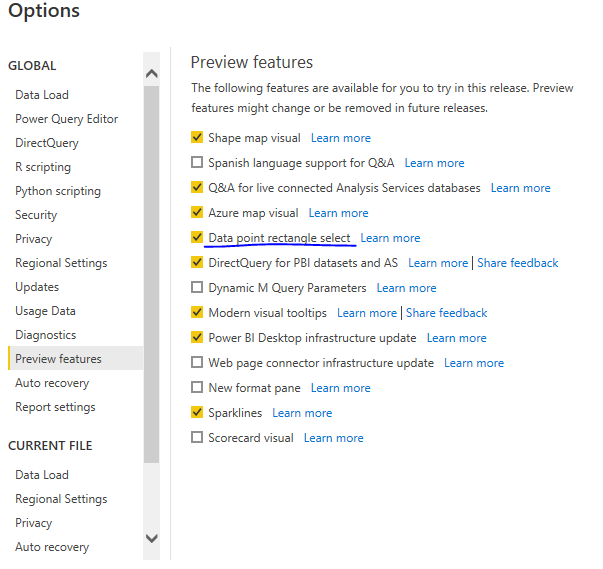
Task: Follow Learn more for Q&A Analysis Services
Action: coord(521,188)
